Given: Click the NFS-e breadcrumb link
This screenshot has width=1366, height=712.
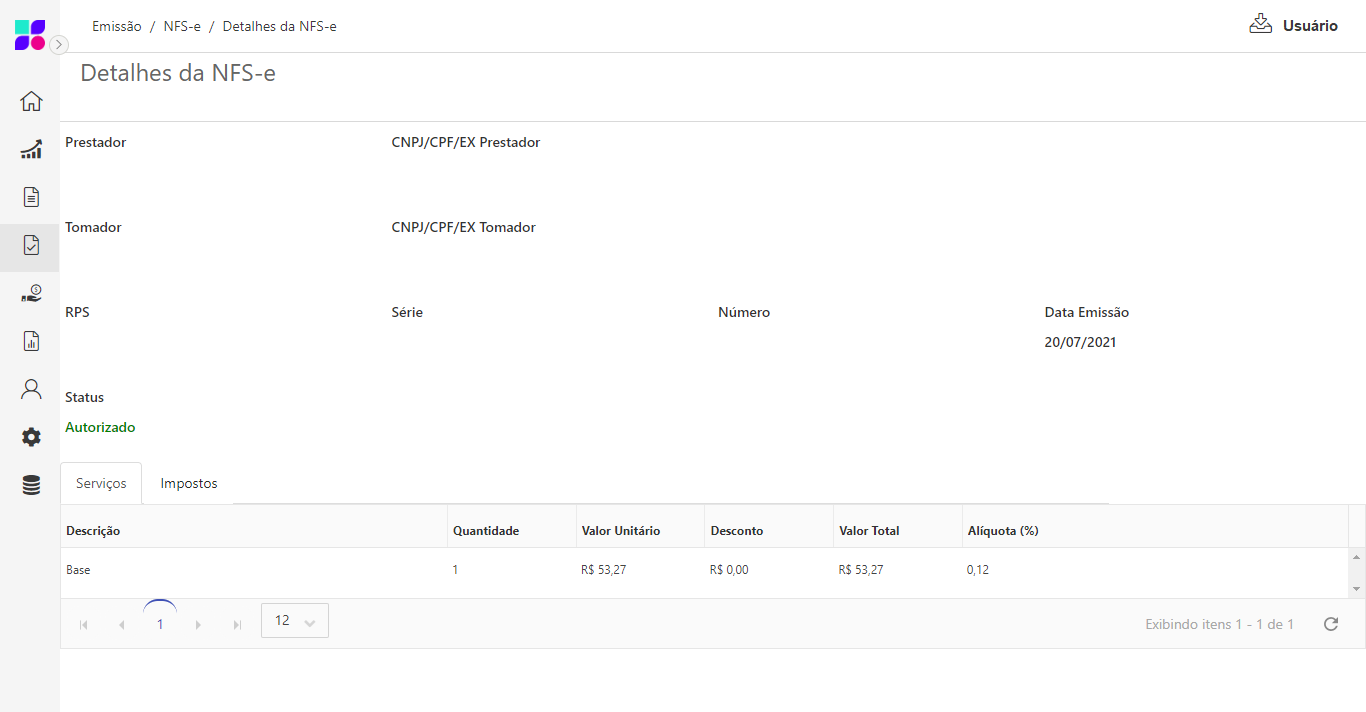Looking at the screenshot, I should [x=183, y=26].
